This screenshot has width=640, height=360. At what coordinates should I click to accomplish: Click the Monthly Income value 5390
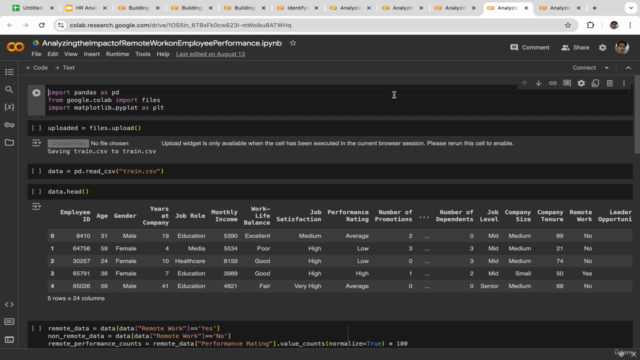coord(231,236)
